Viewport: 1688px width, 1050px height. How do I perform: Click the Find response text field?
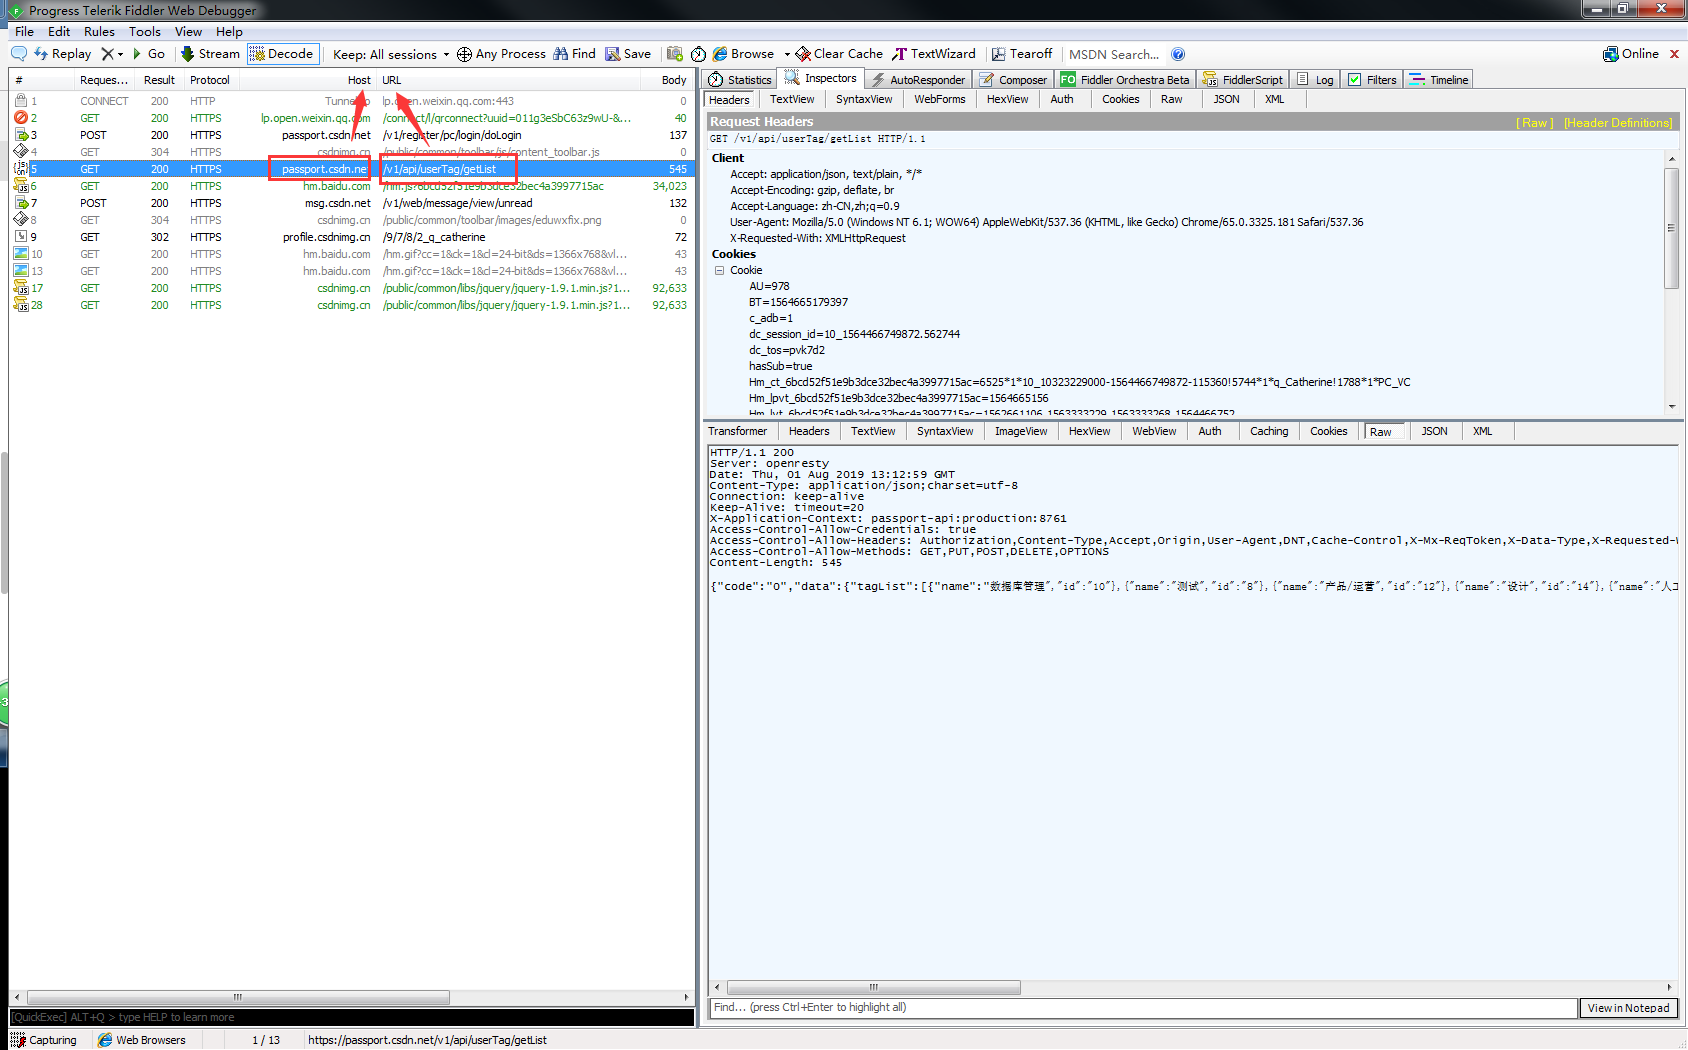(1142, 1008)
